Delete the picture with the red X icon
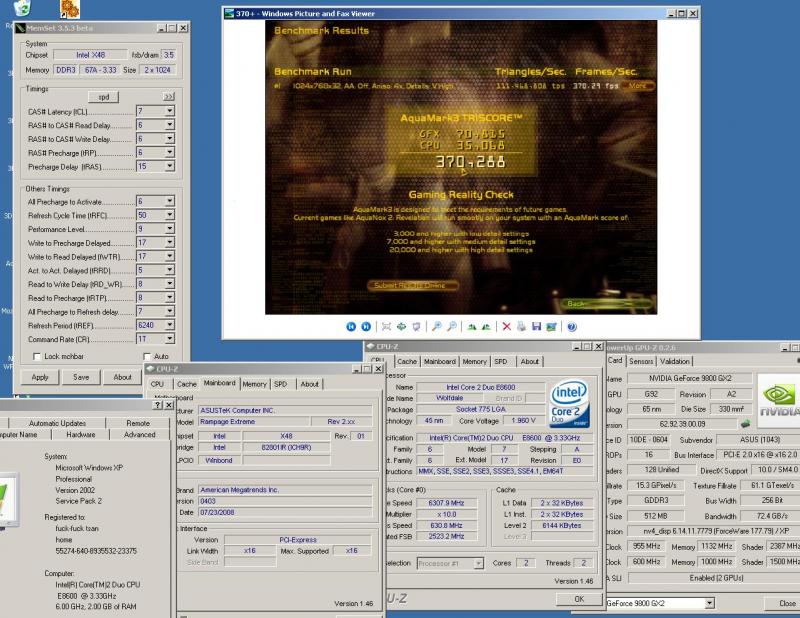 click(506, 327)
